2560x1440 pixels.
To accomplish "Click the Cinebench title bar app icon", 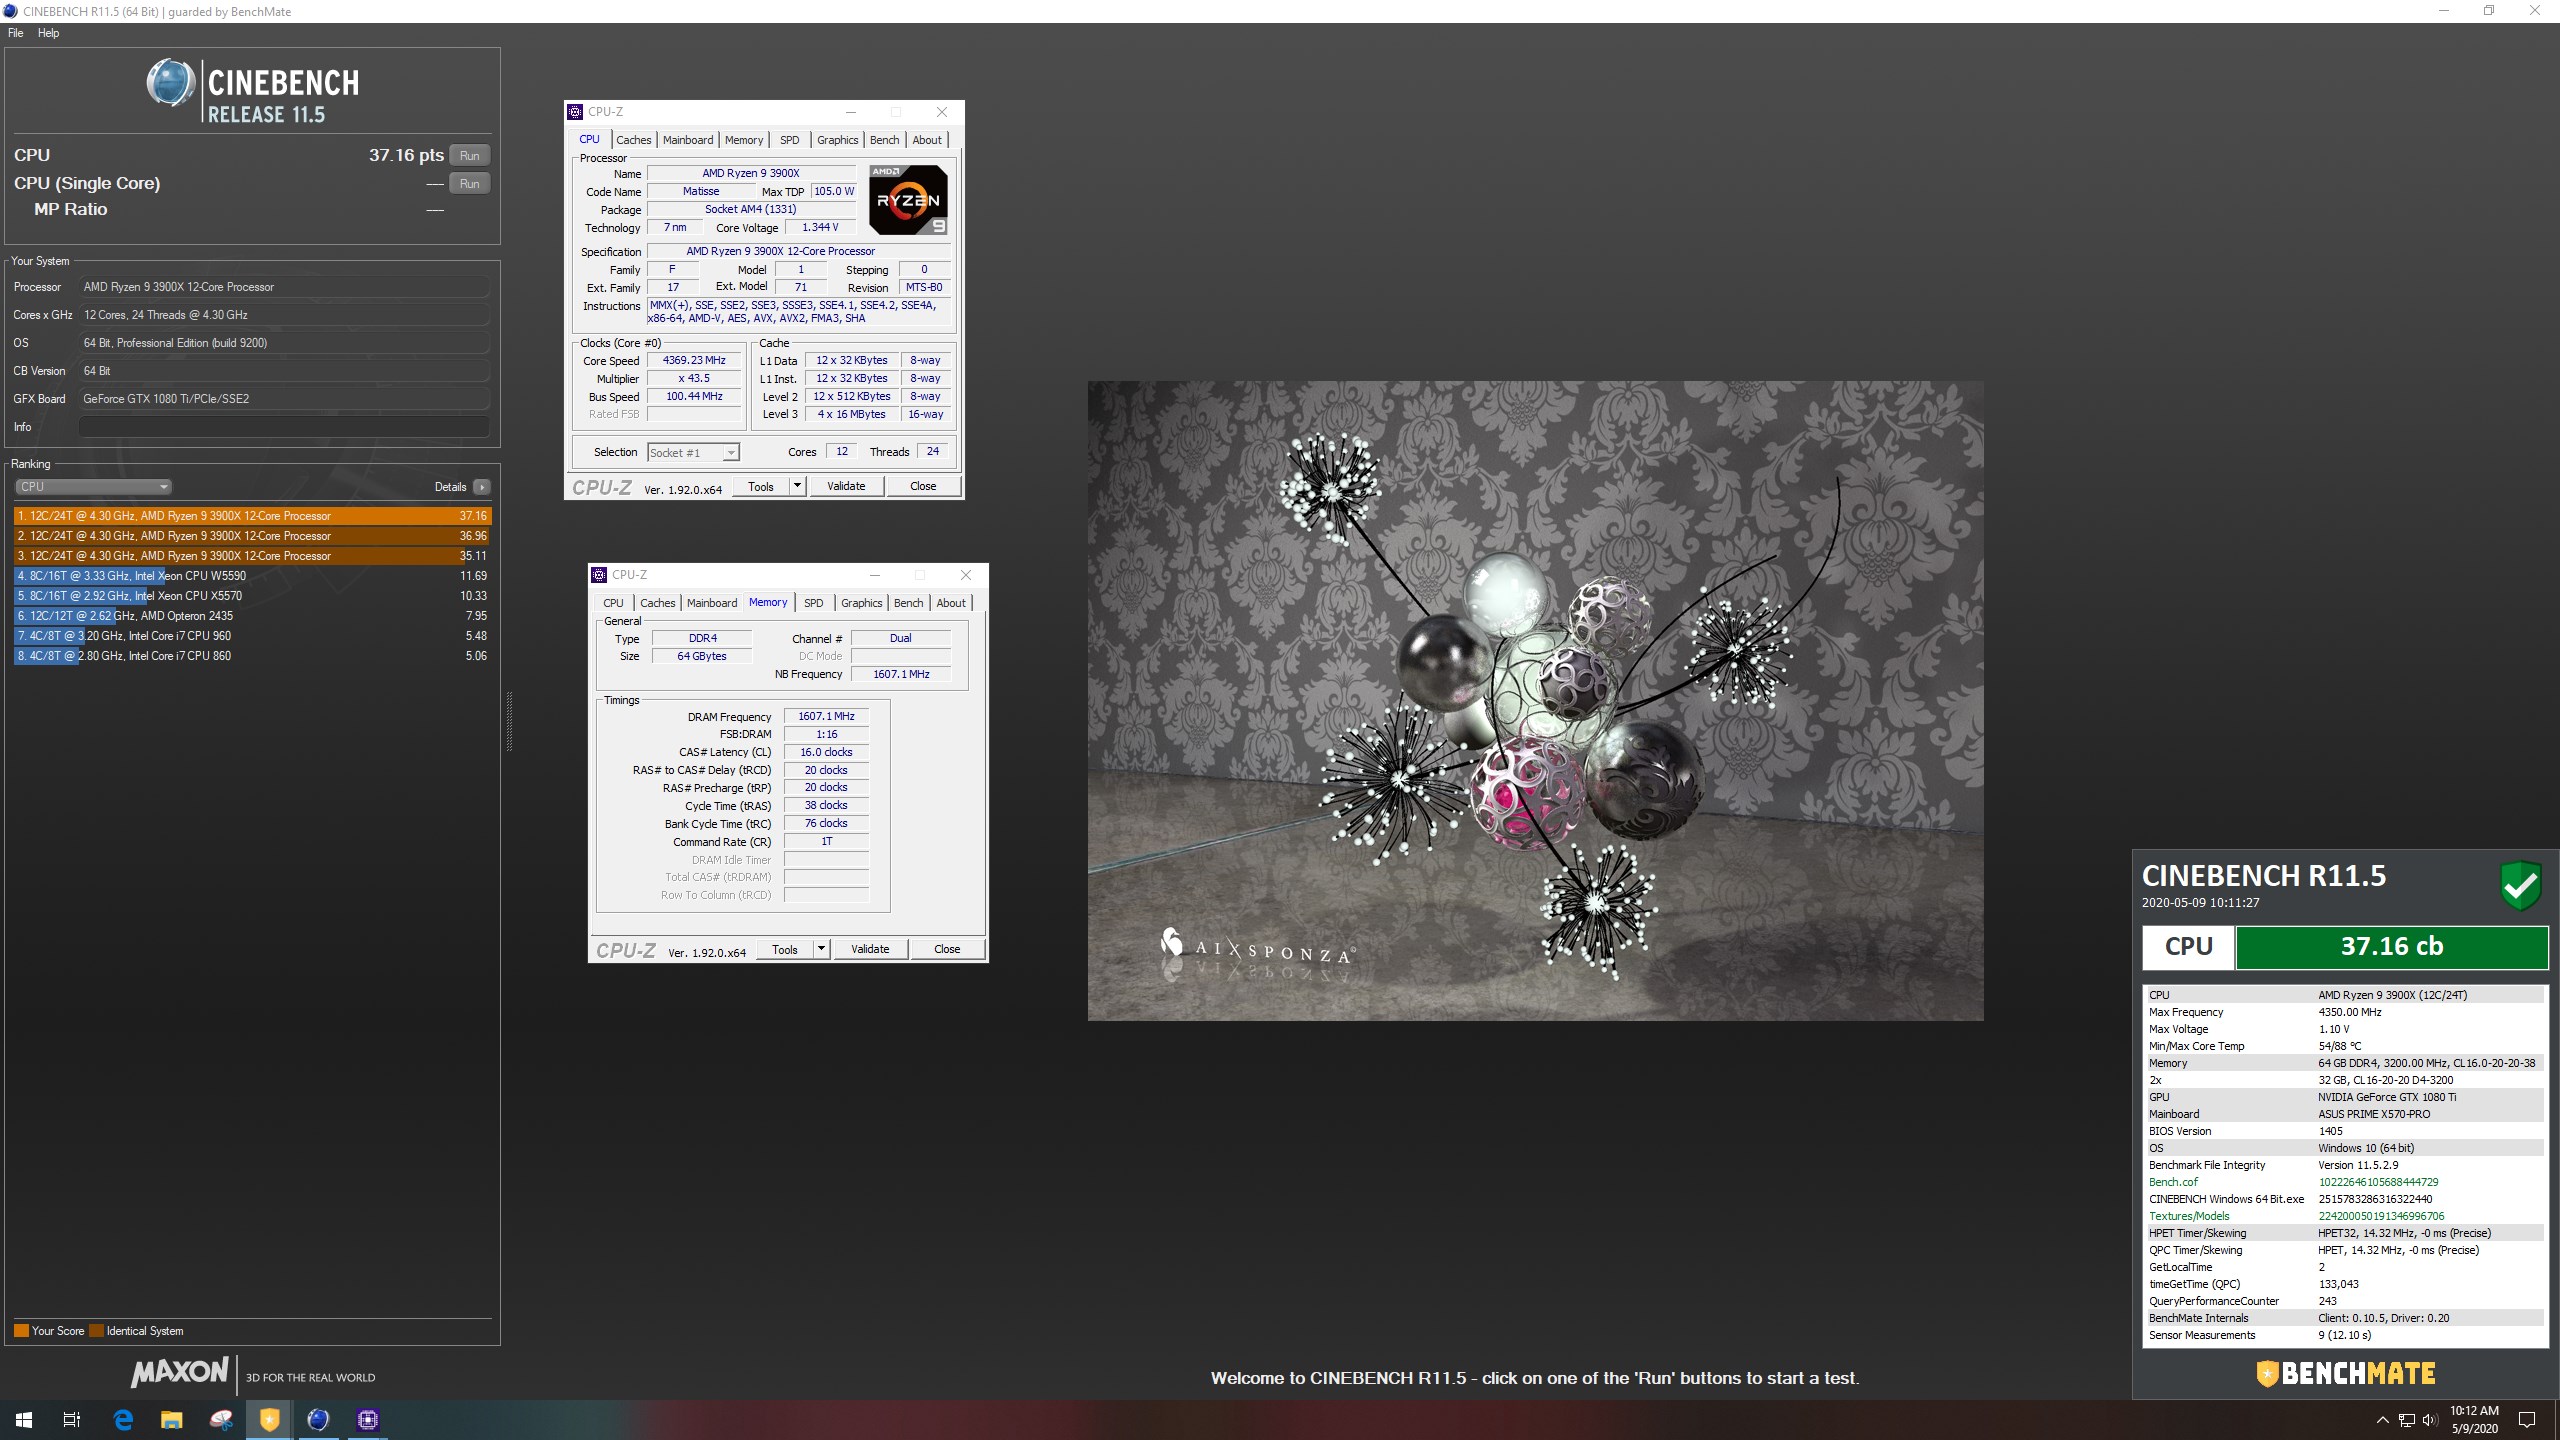I will [11, 11].
